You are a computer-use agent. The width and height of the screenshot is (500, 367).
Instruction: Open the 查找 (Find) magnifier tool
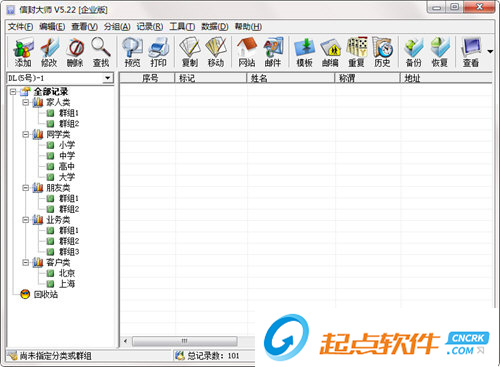[101, 52]
